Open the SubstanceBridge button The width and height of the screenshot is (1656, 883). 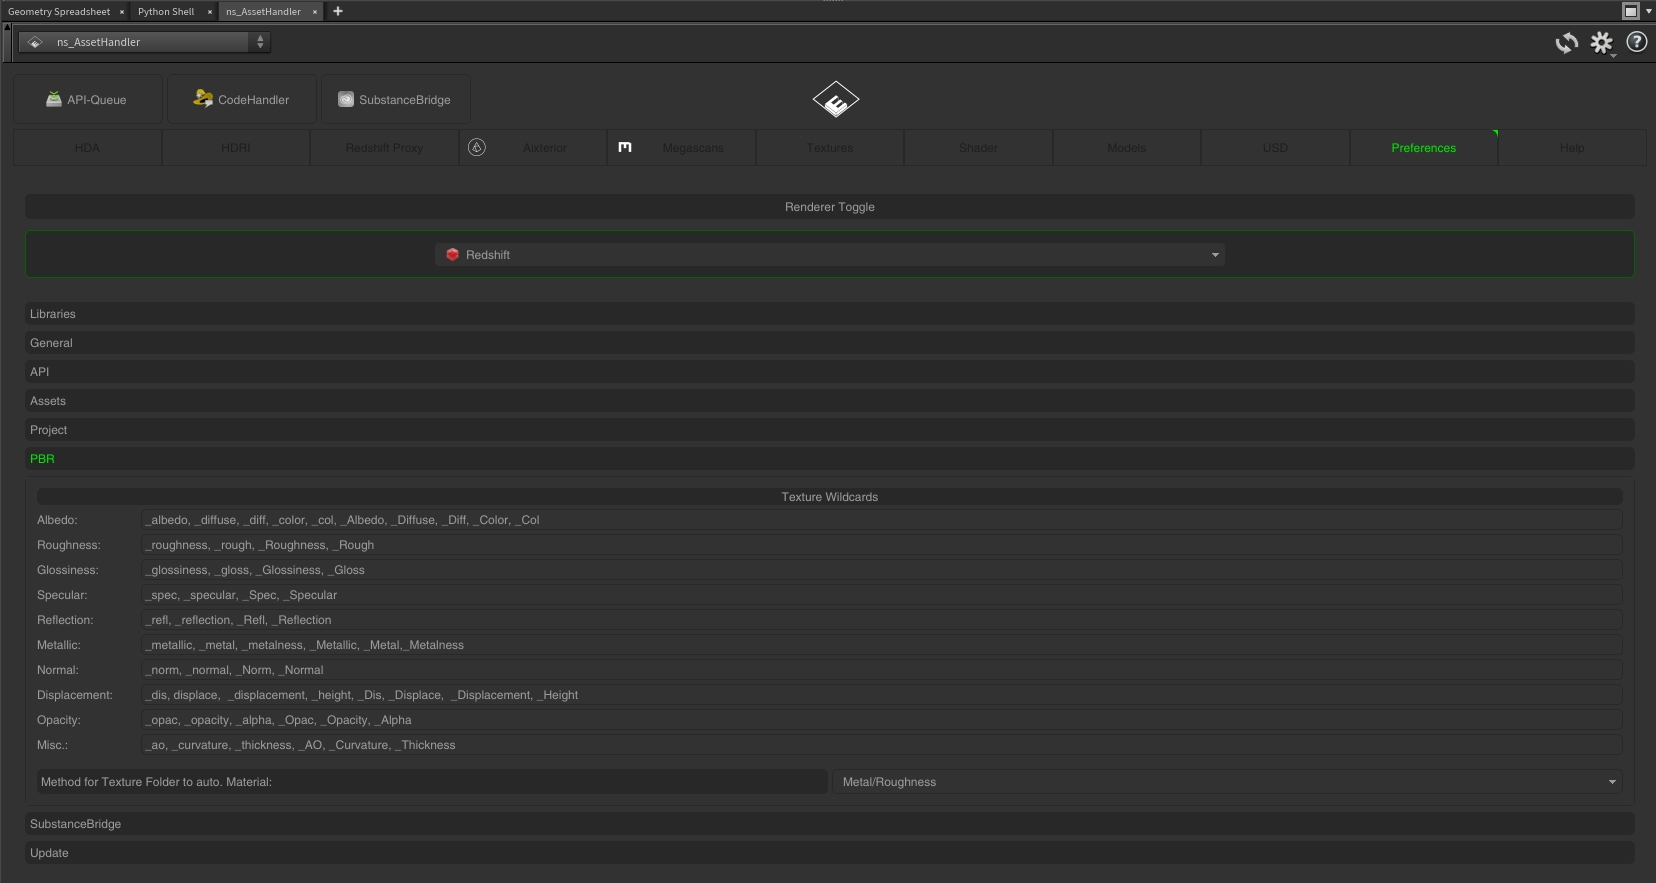(395, 100)
